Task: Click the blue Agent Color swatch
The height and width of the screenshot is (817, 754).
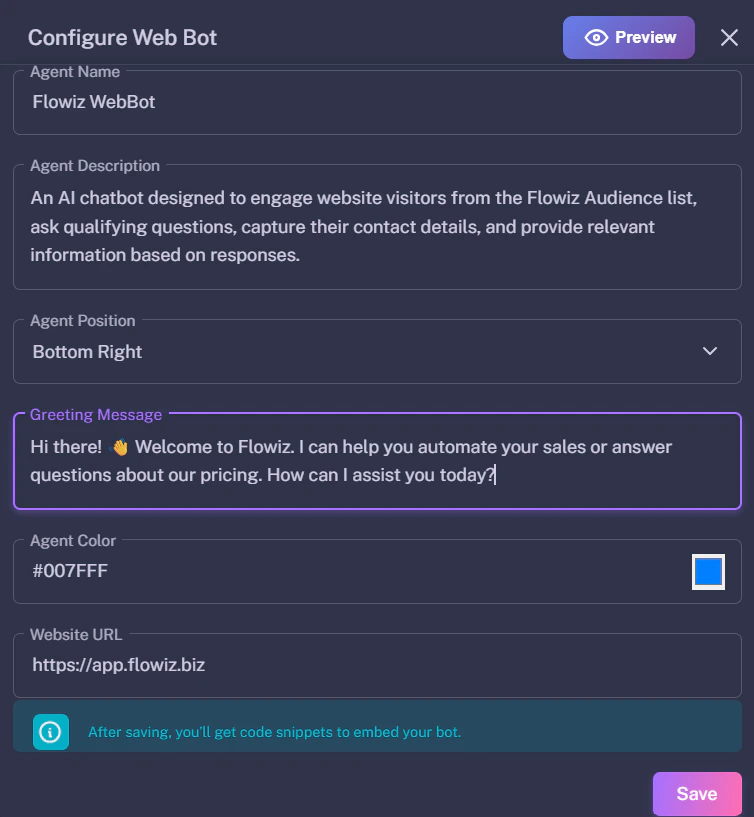Action: point(708,571)
